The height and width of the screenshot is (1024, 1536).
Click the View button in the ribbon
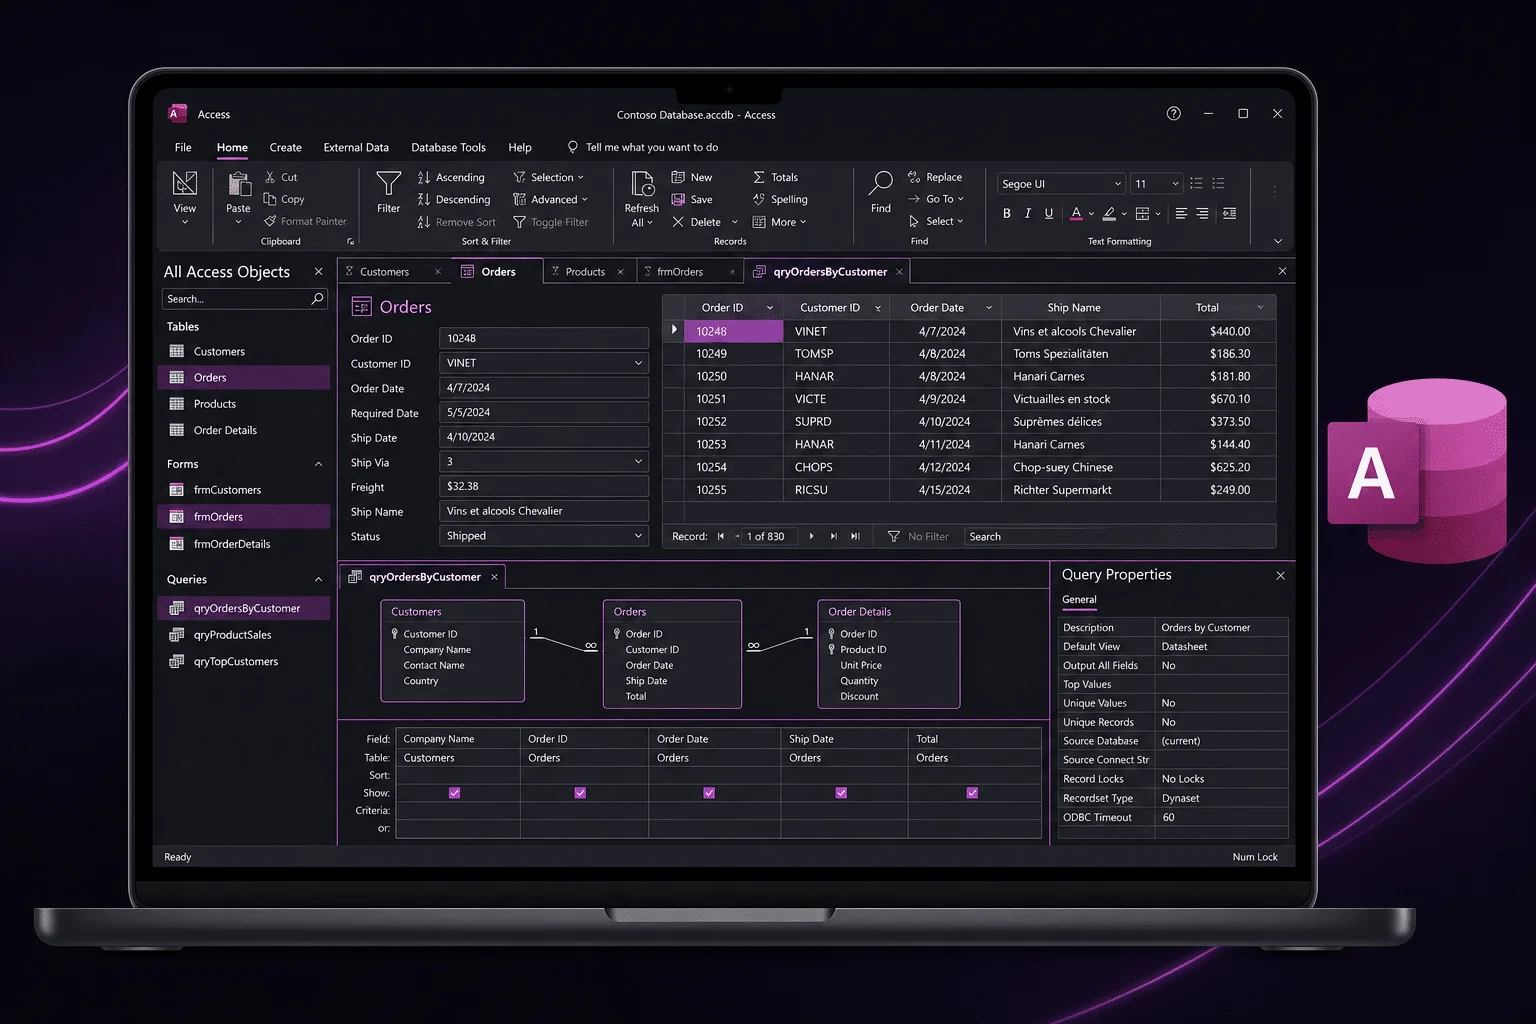[x=185, y=197]
